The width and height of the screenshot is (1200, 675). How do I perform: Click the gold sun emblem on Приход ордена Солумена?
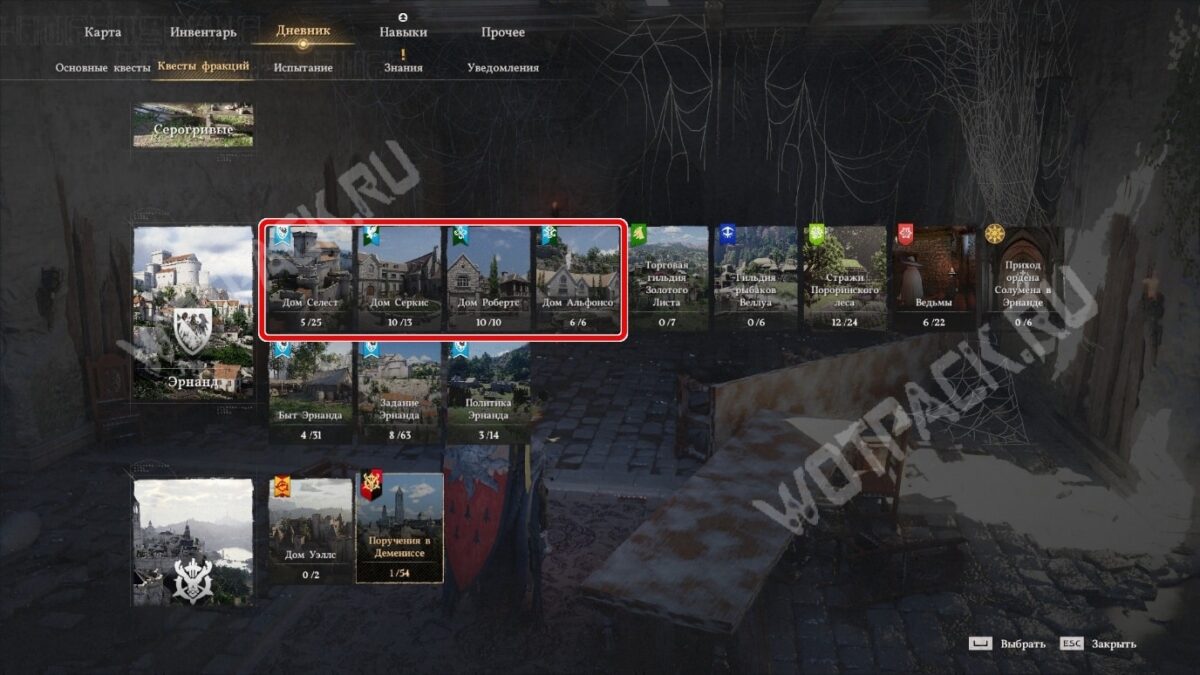[x=994, y=234]
